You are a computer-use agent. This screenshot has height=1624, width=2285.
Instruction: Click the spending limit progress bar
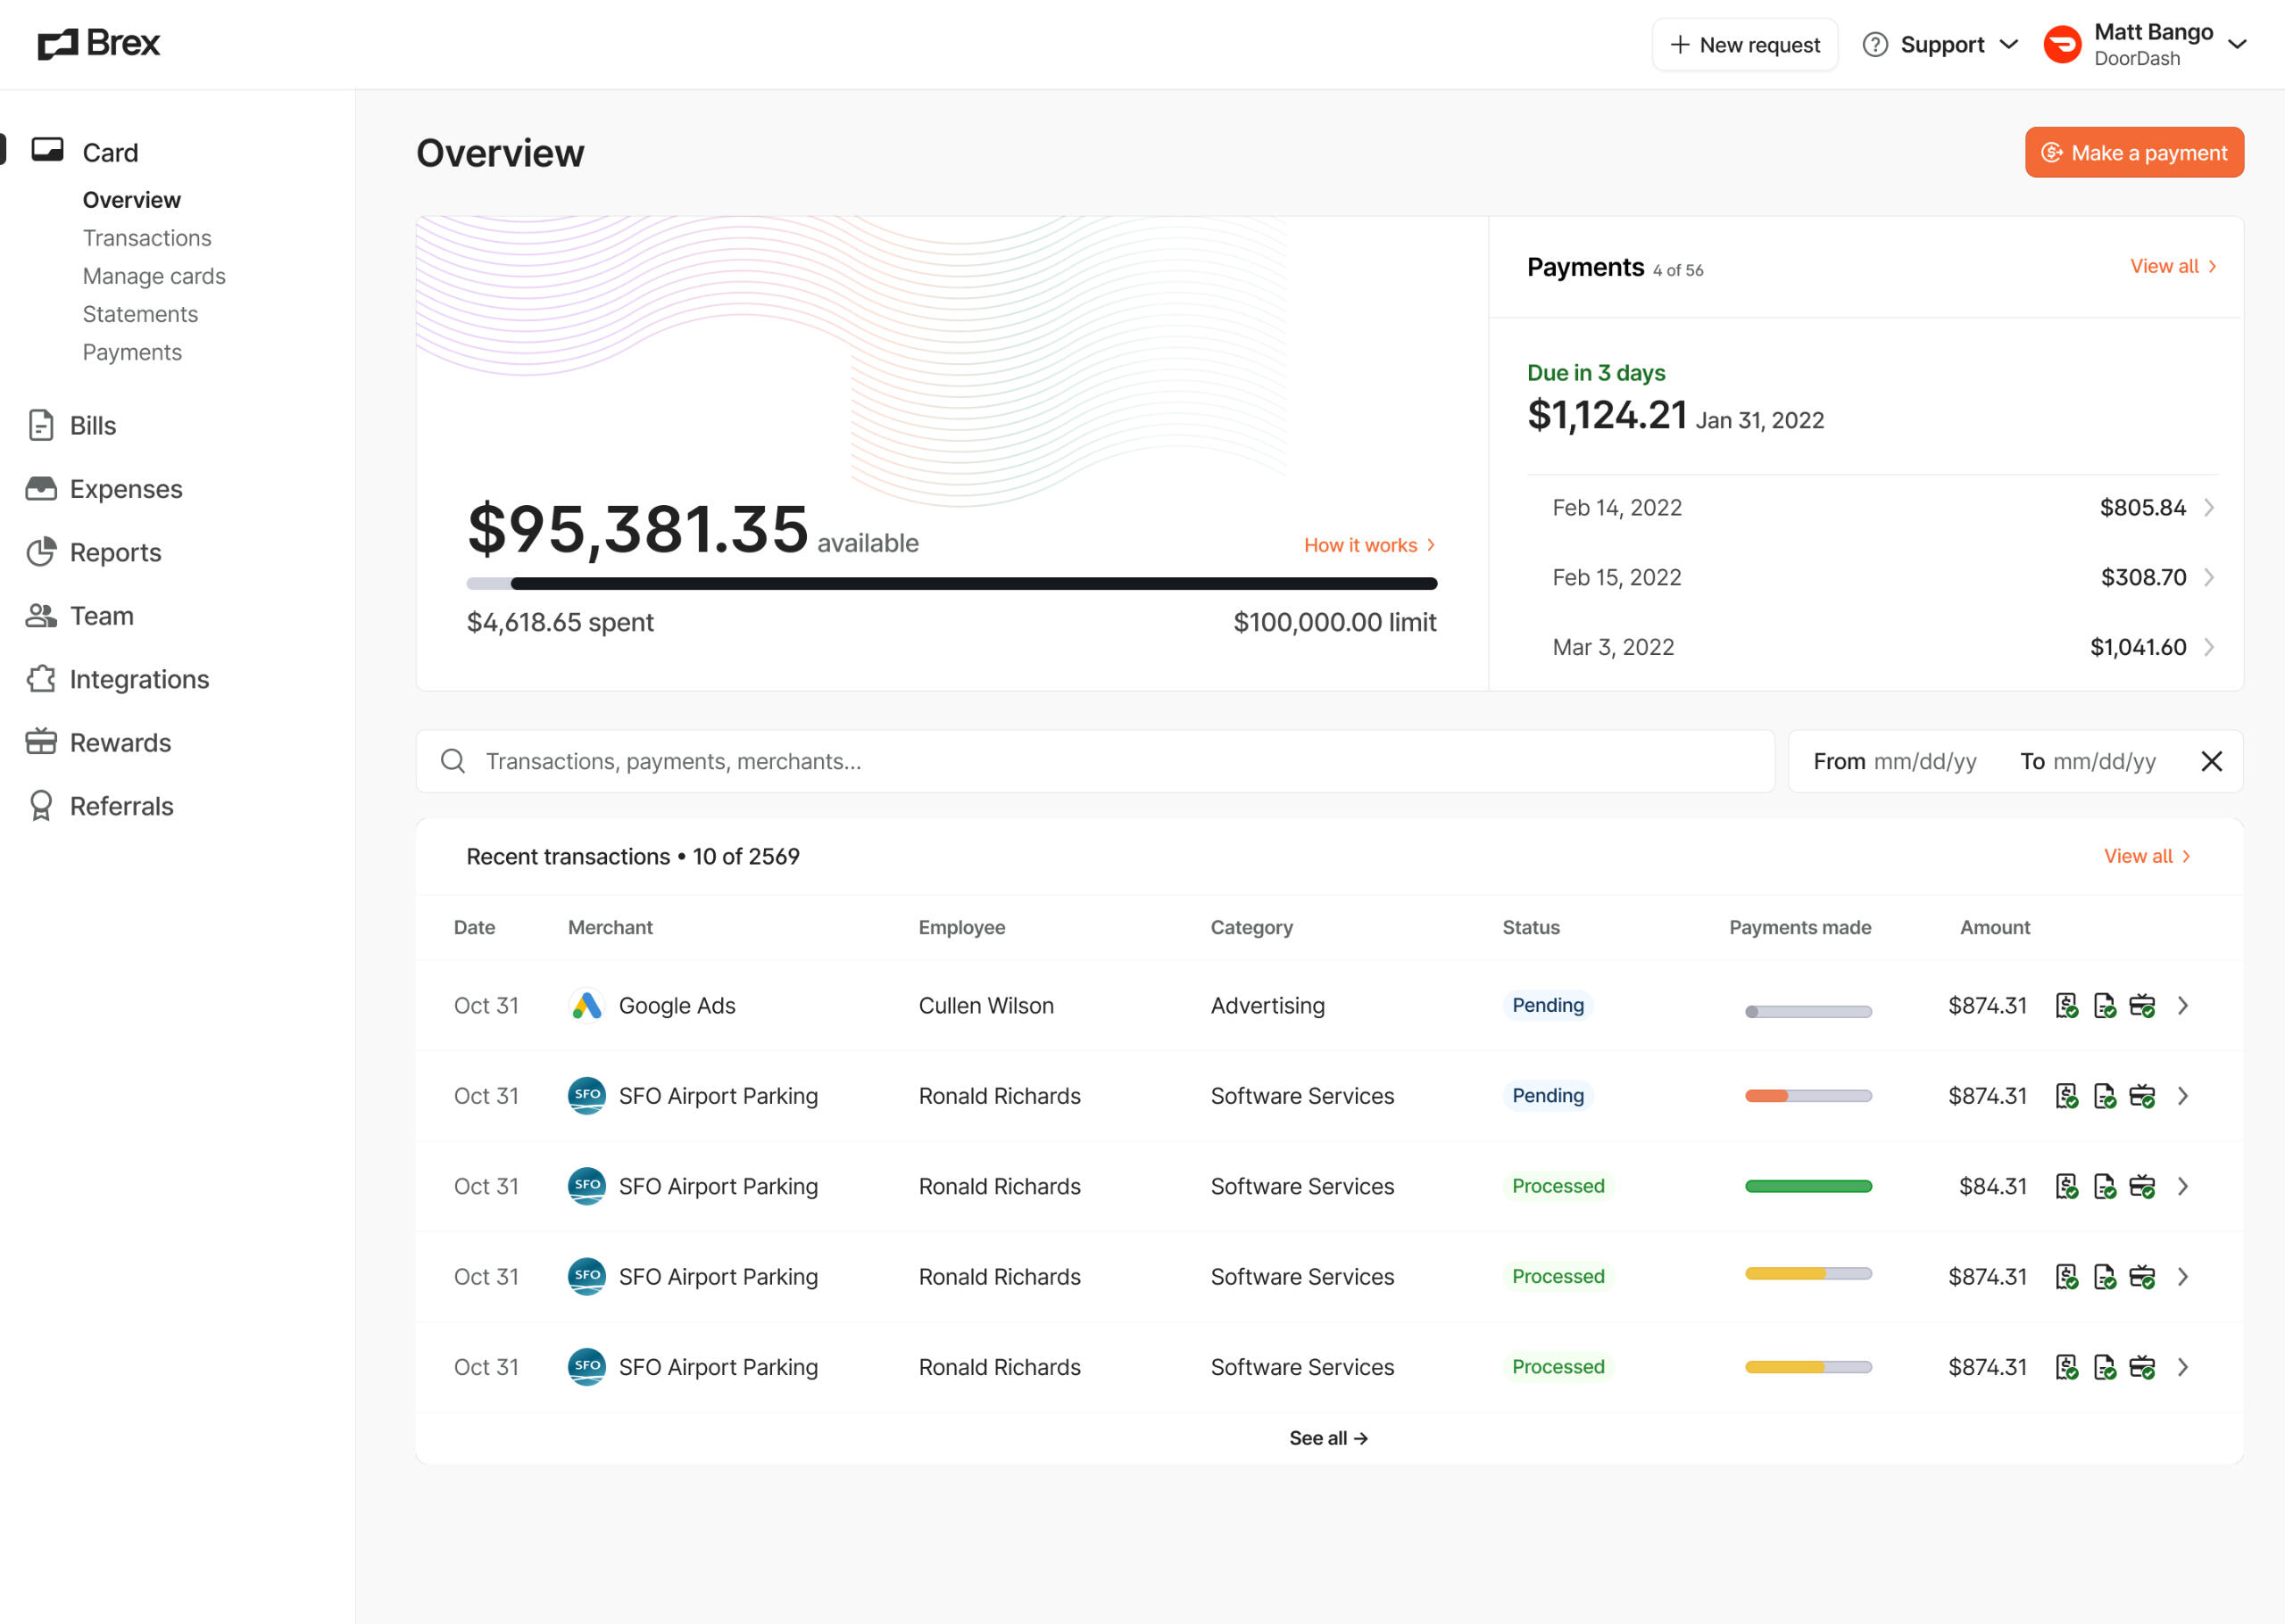click(951, 583)
